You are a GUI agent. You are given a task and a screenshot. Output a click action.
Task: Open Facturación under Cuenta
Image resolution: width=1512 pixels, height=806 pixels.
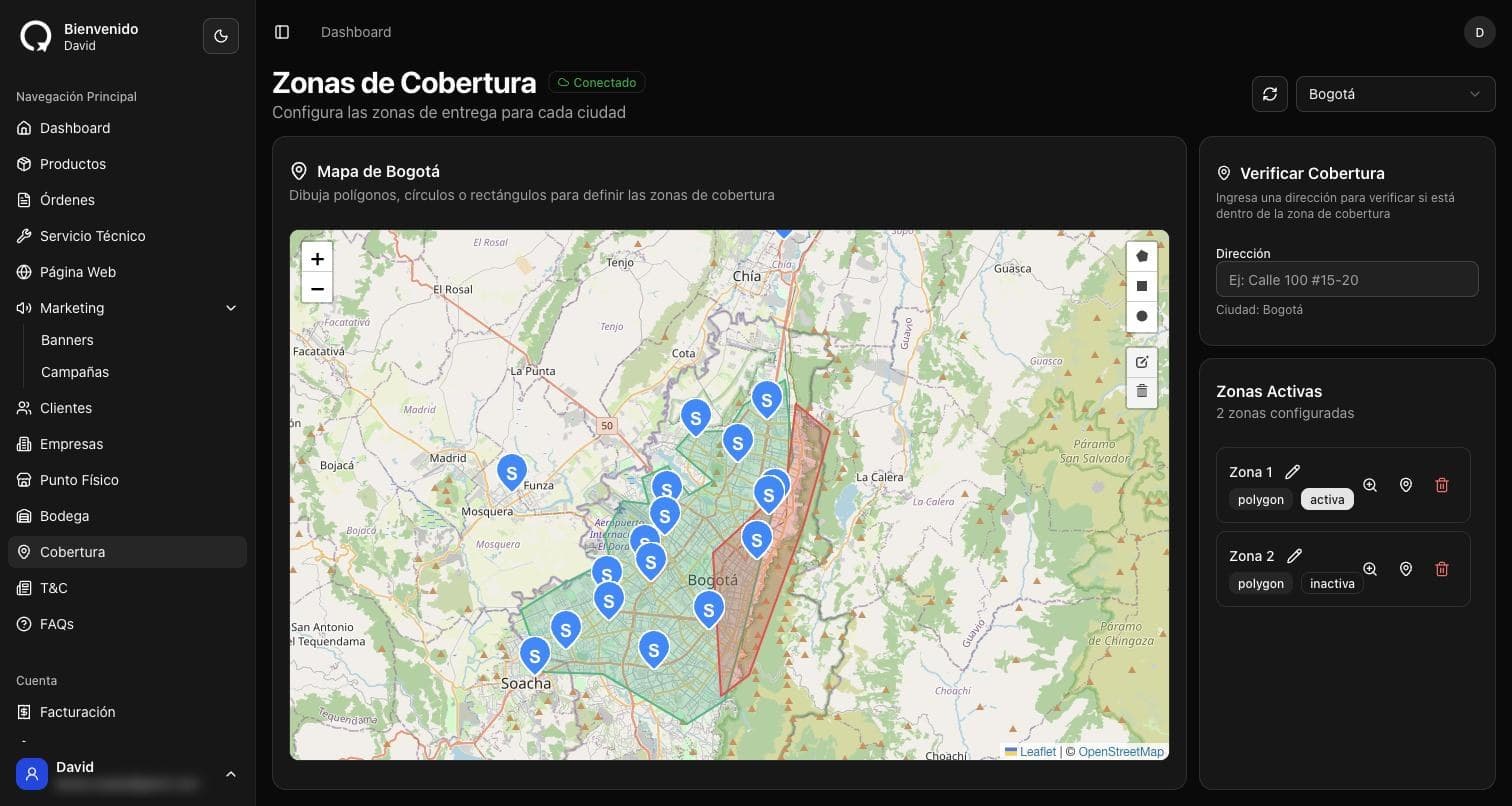tap(127, 712)
